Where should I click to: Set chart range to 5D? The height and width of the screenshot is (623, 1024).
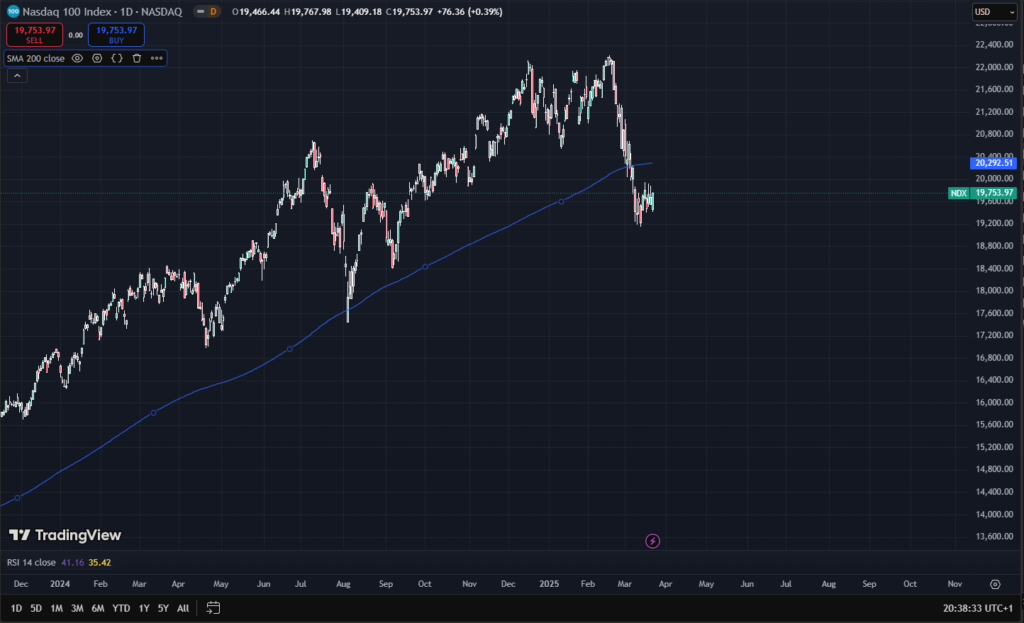click(x=36, y=608)
